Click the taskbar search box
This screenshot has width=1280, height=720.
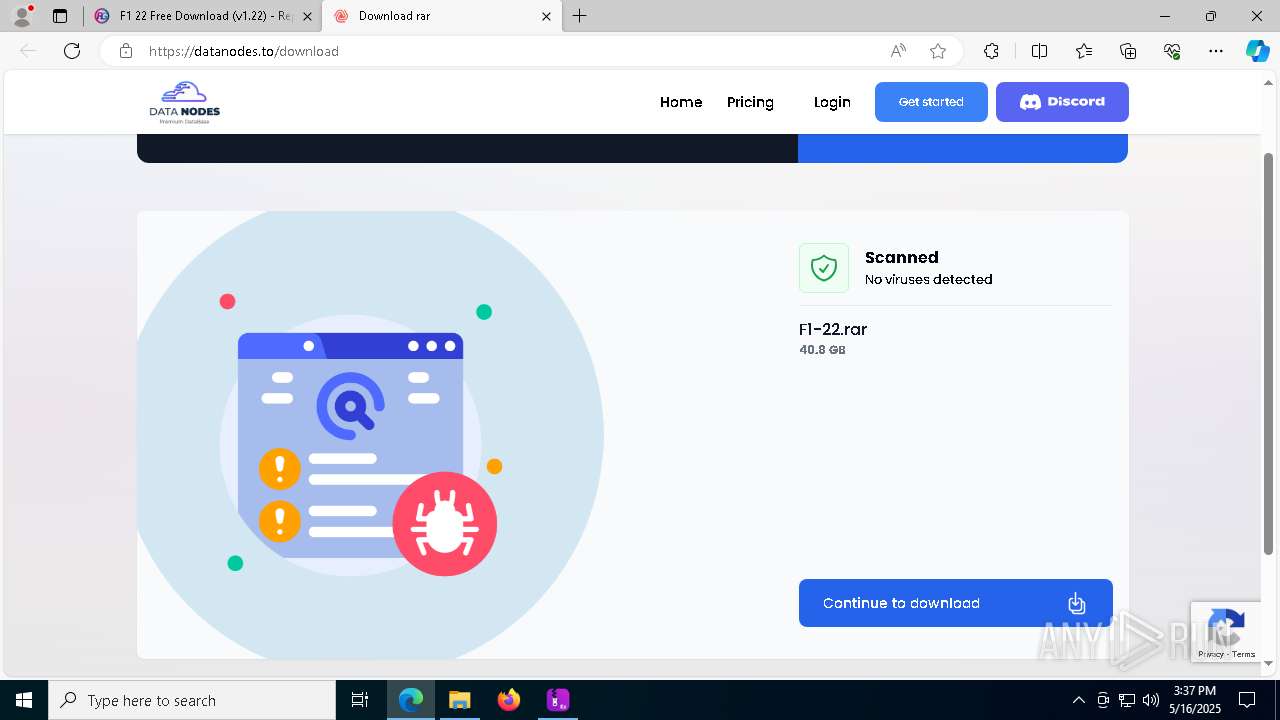(192, 700)
